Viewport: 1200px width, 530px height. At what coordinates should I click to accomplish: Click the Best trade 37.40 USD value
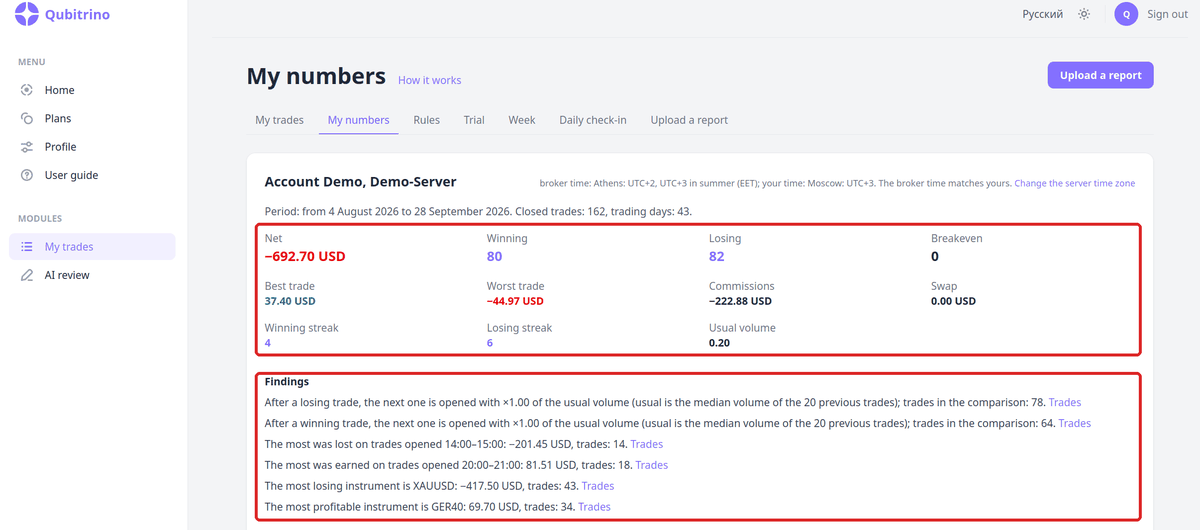[x=290, y=301]
